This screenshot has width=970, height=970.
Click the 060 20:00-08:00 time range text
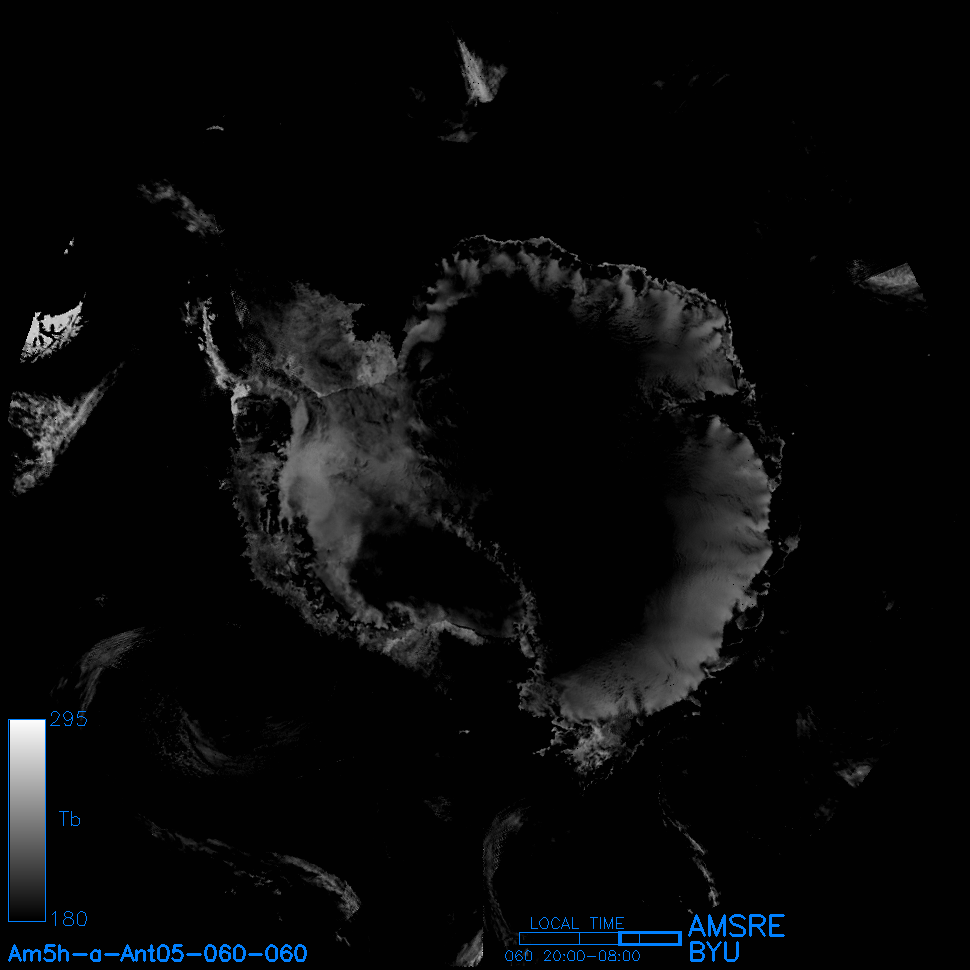point(572,956)
